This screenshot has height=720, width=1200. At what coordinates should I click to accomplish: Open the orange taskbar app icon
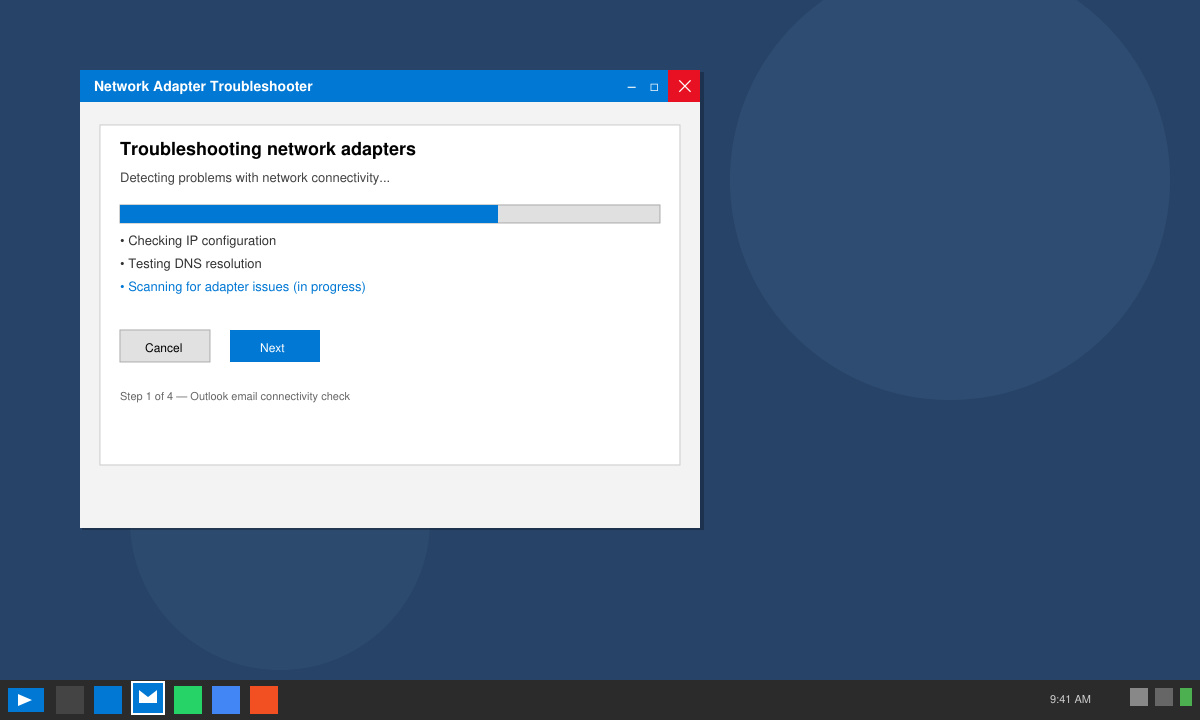(264, 700)
